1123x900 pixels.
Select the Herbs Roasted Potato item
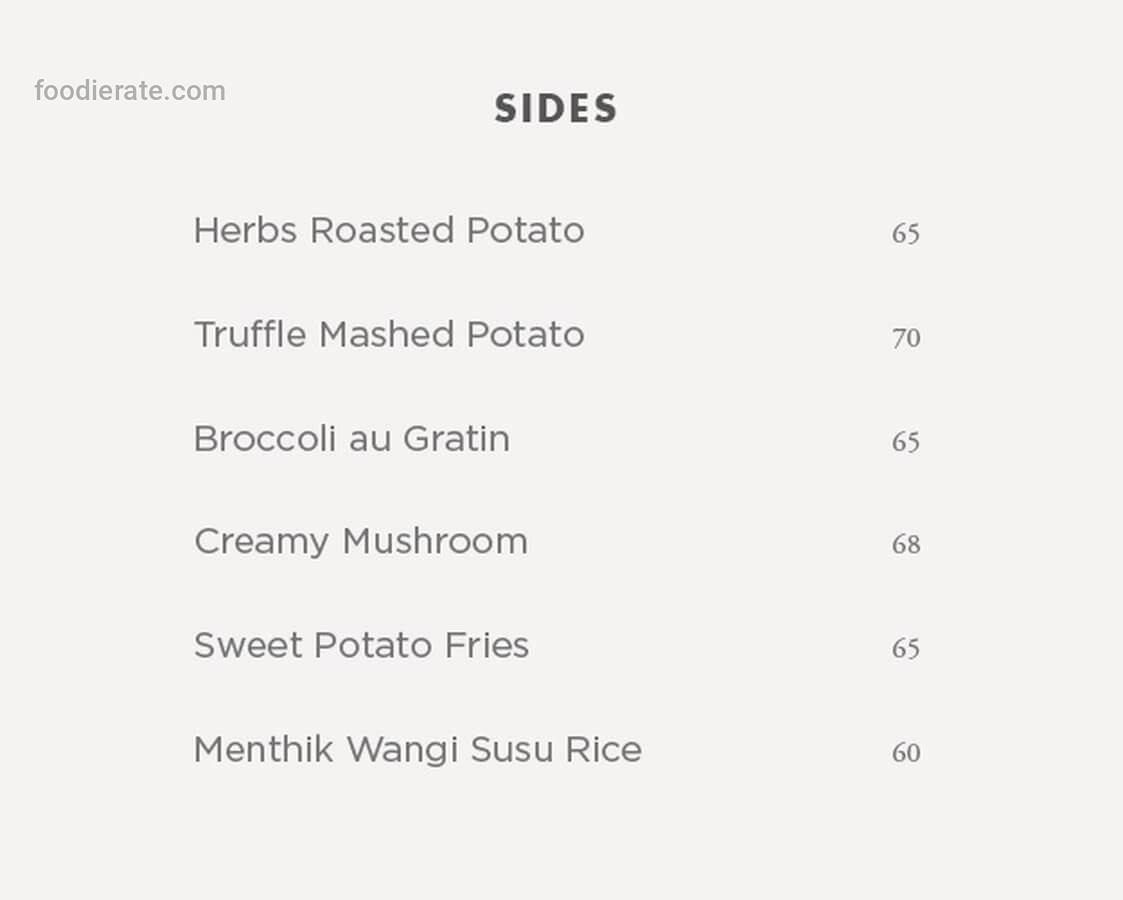[389, 231]
